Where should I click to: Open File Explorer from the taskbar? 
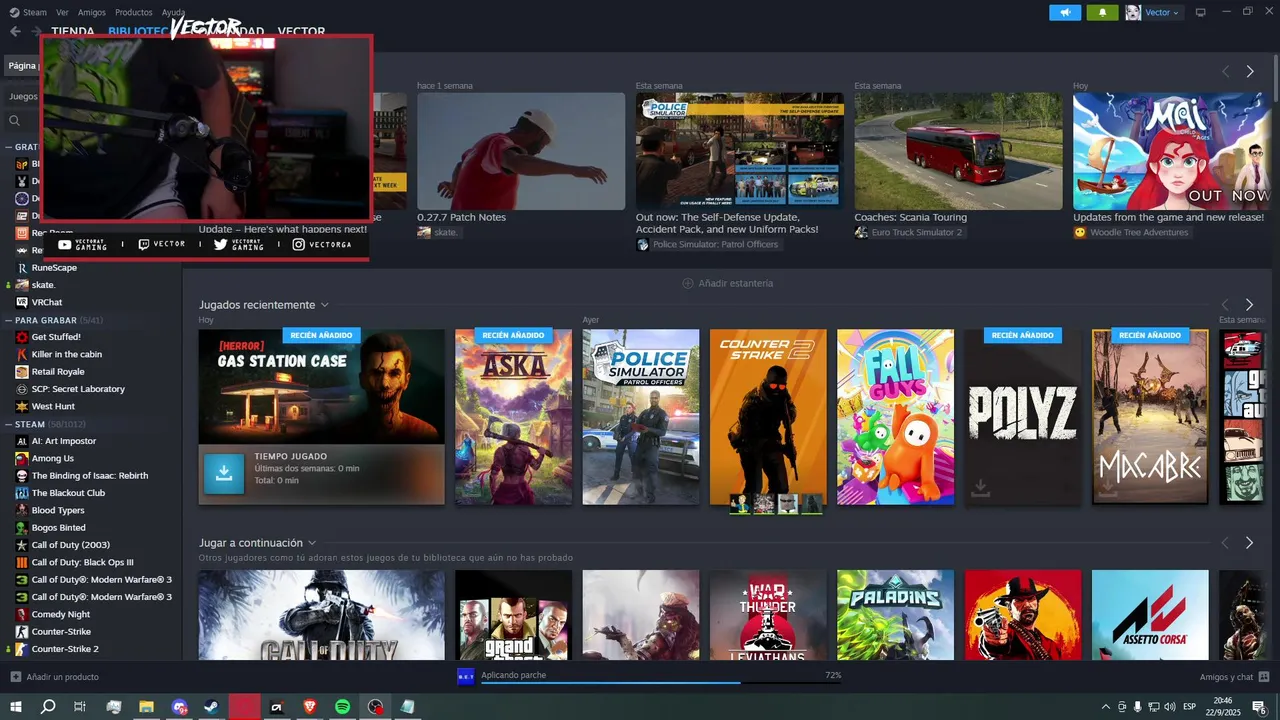point(146,707)
